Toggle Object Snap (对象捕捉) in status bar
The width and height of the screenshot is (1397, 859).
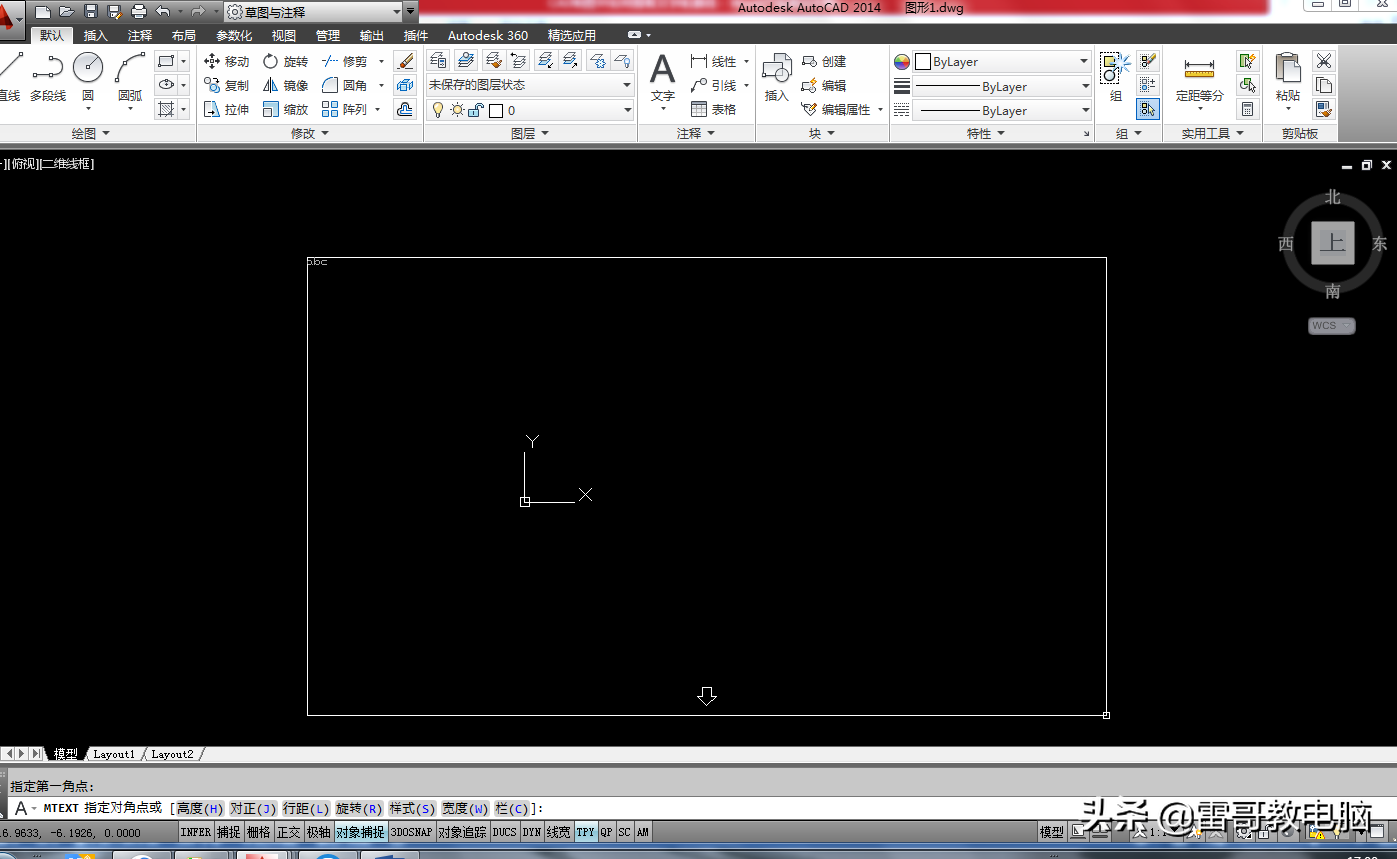[360, 832]
